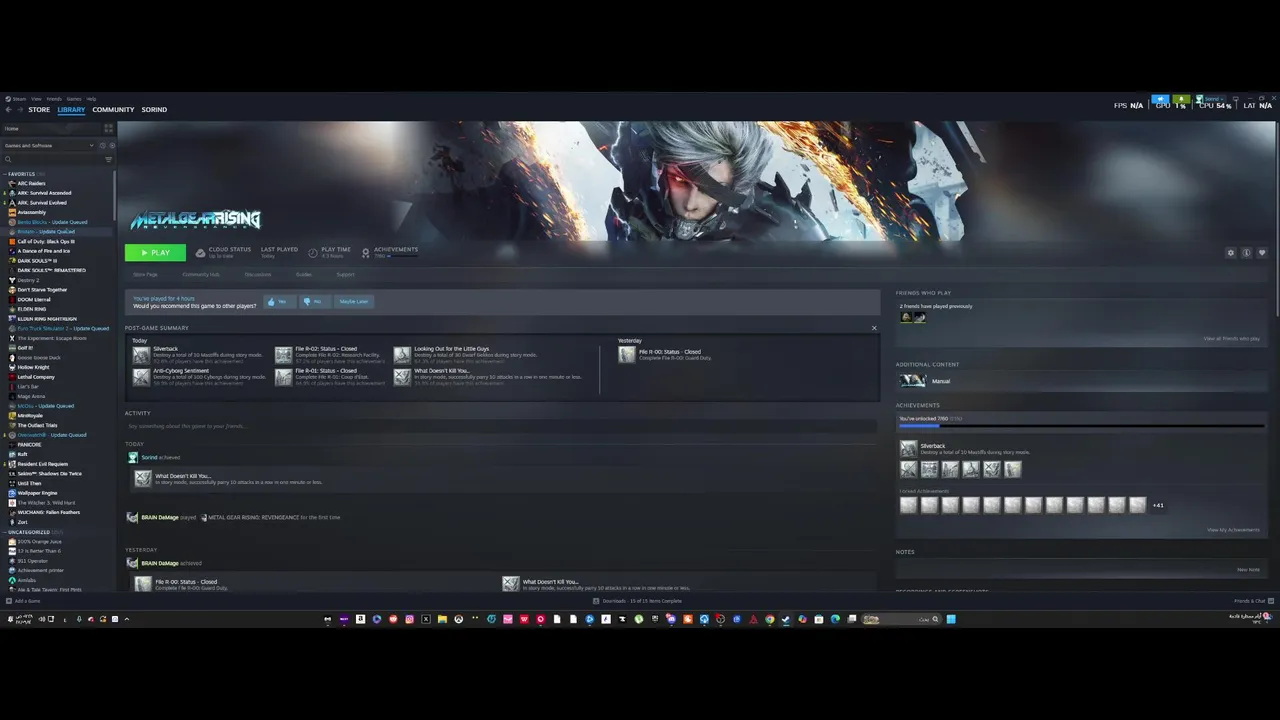The width and height of the screenshot is (1280, 720).
Task: Open the Support tab
Action: coord(345,274)
